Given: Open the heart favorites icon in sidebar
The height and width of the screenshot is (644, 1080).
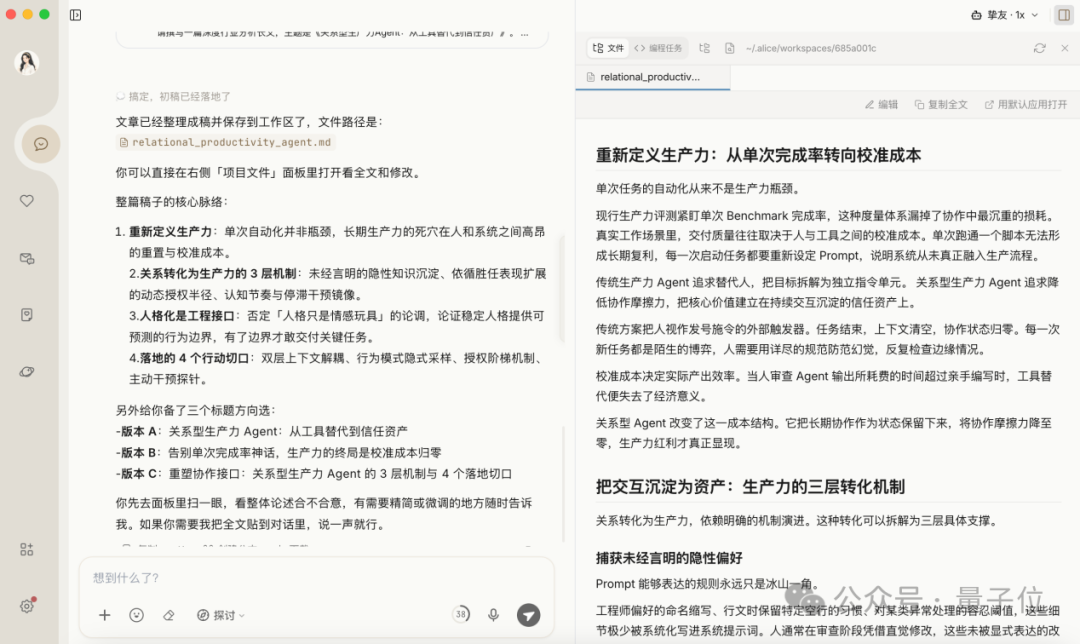Looking at the screenshot, I should point(27,201).
